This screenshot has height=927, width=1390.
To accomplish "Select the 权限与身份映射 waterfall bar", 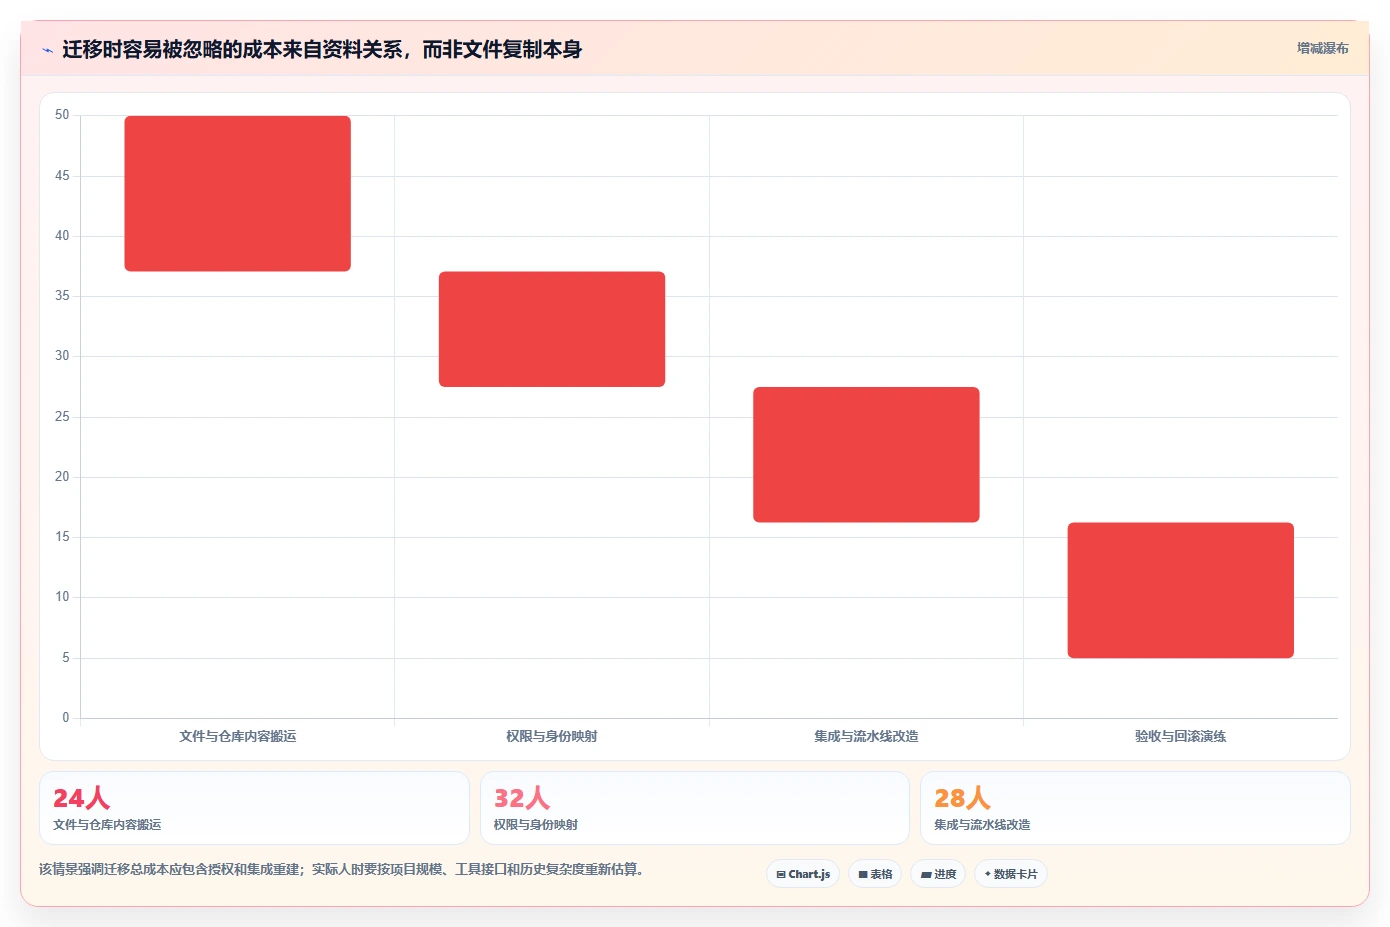I will [x=552, y=329].
